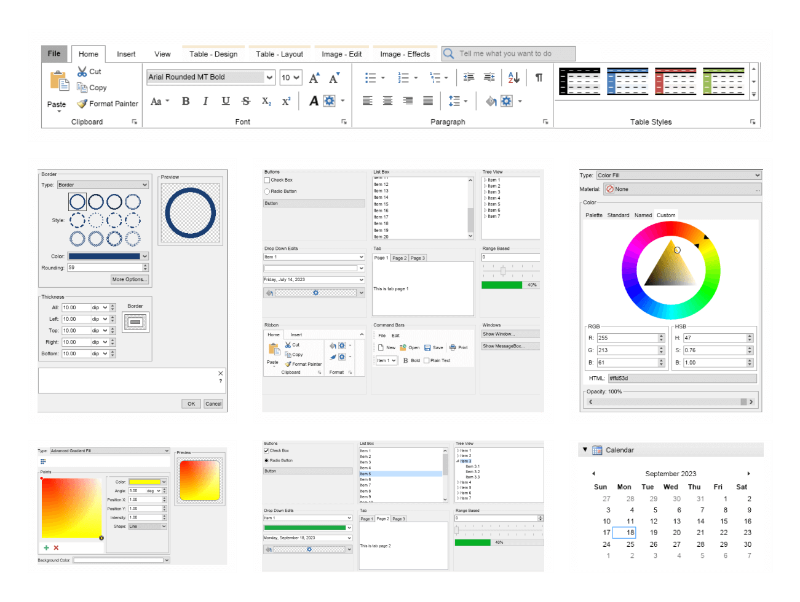Click the bulleted list icon
The height and width of the screenshot is (602, 800).
point(371,78)
